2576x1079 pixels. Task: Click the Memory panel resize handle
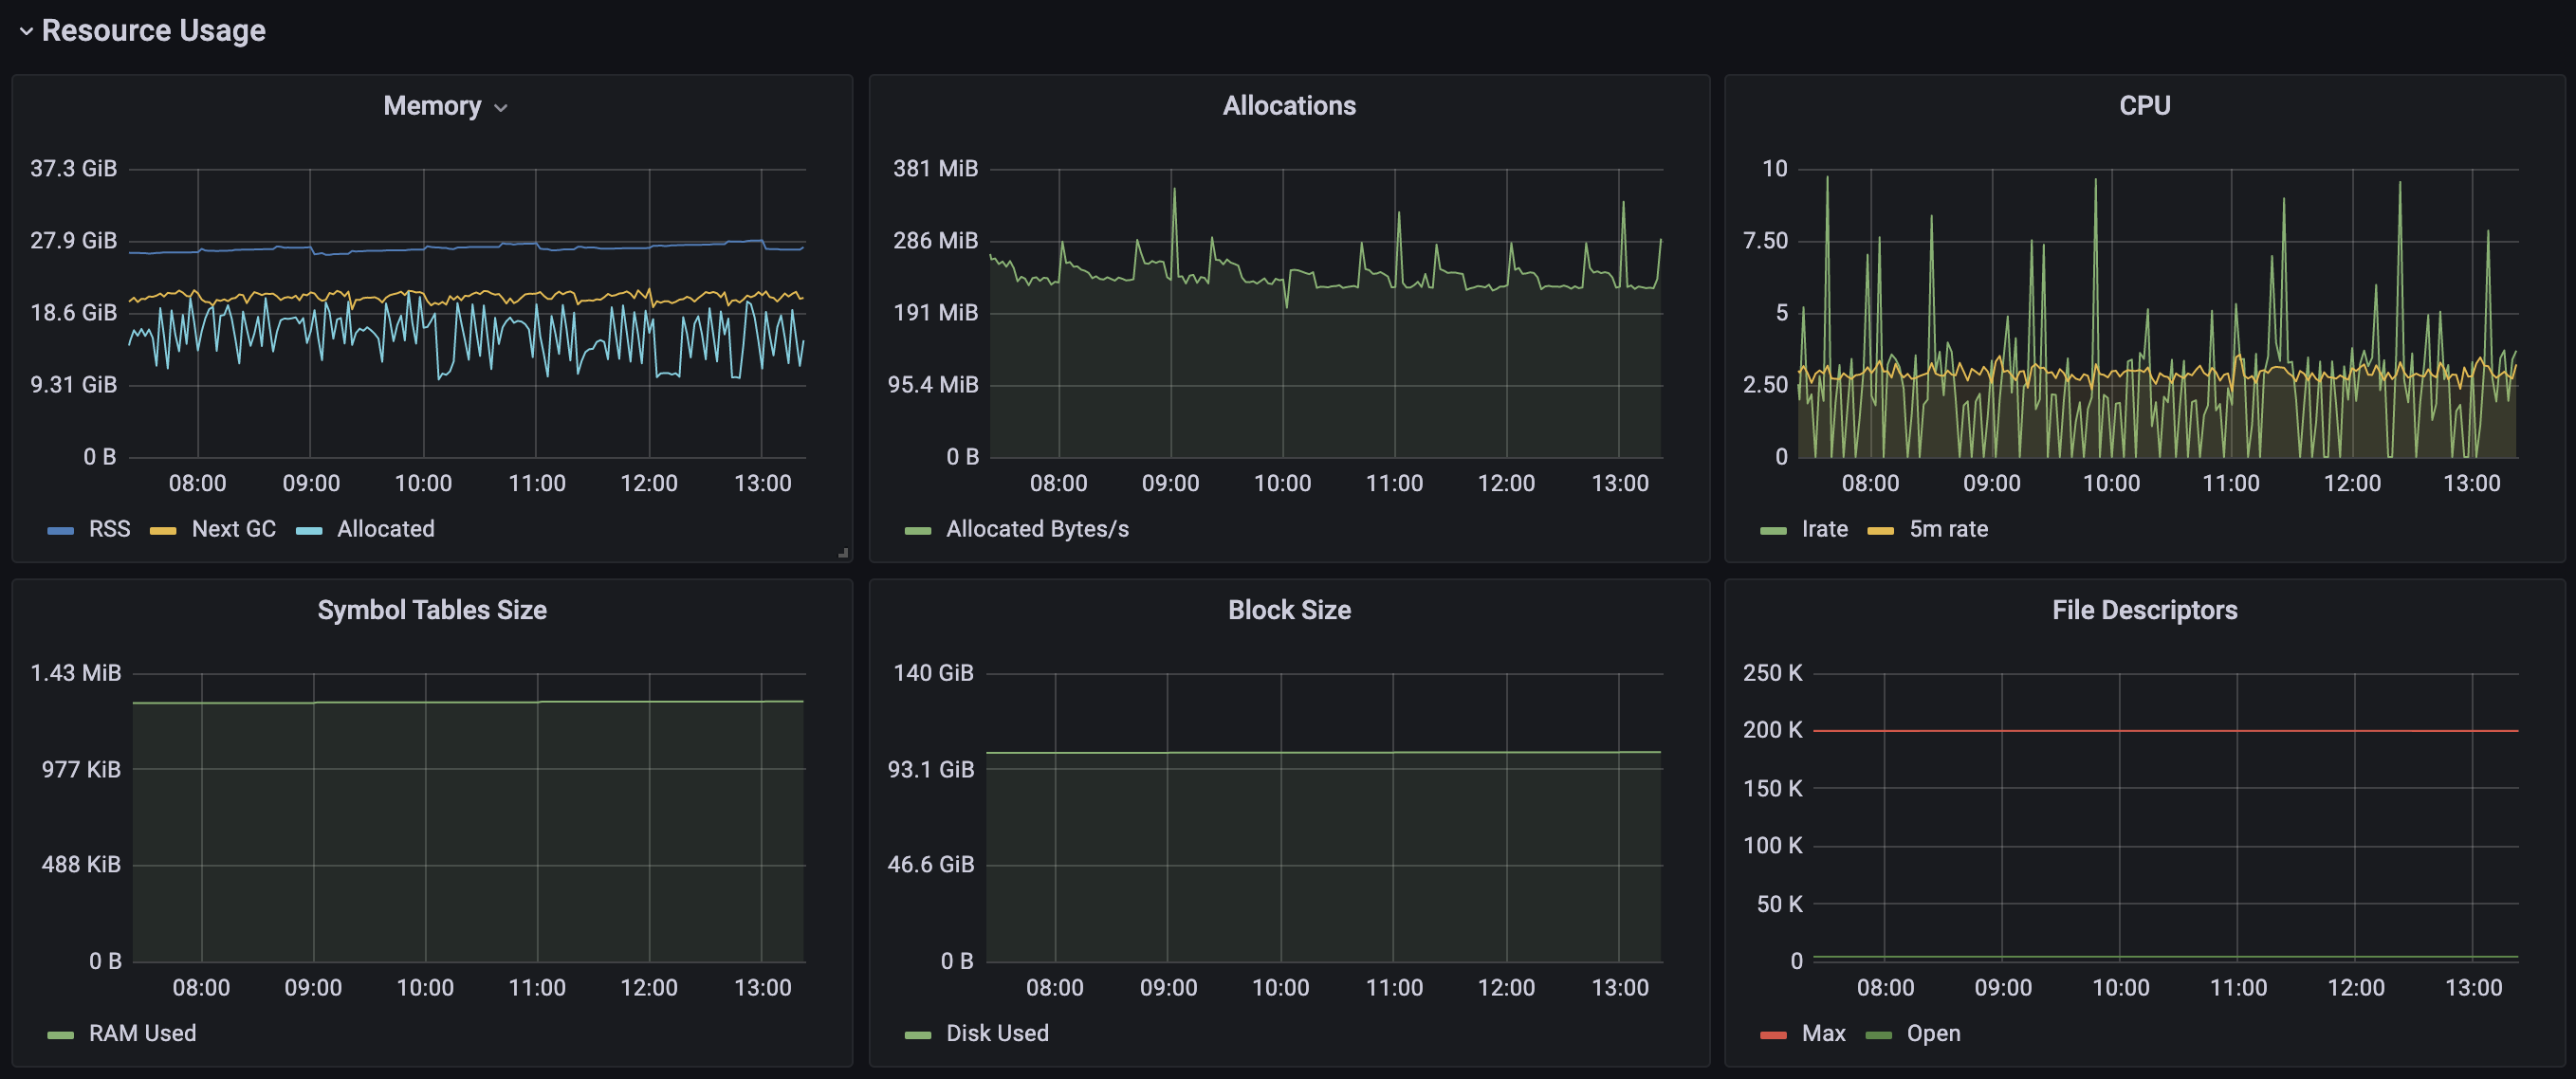click(x=843, y=552)
